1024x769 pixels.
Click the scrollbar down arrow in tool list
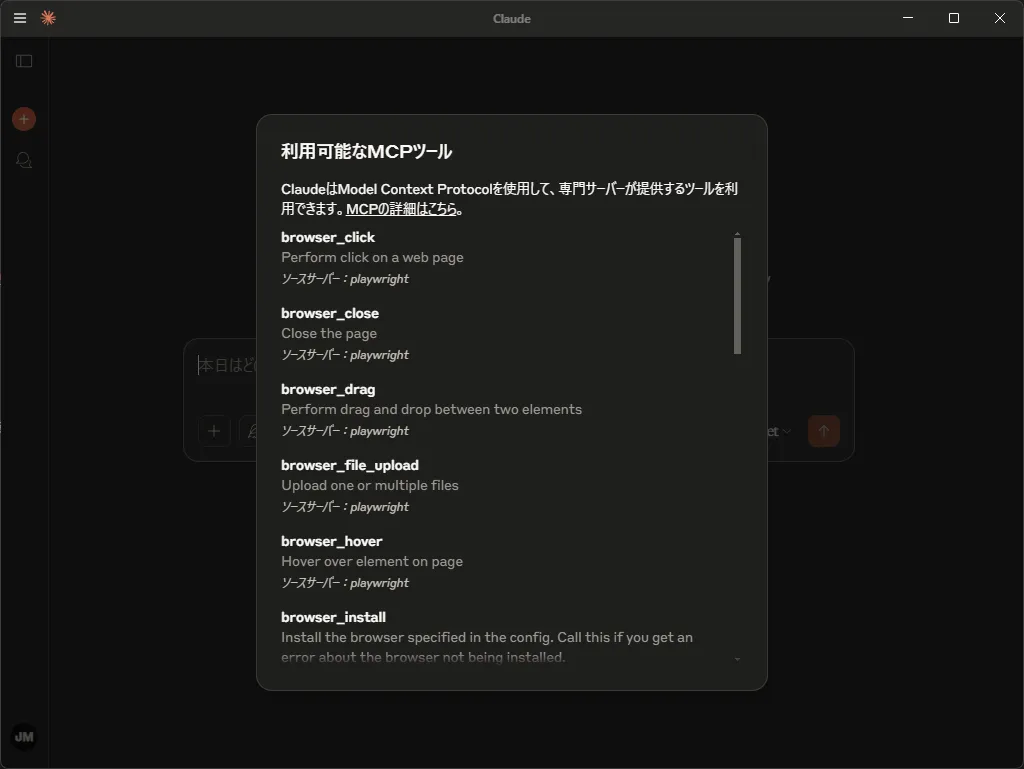coord(737,659)
